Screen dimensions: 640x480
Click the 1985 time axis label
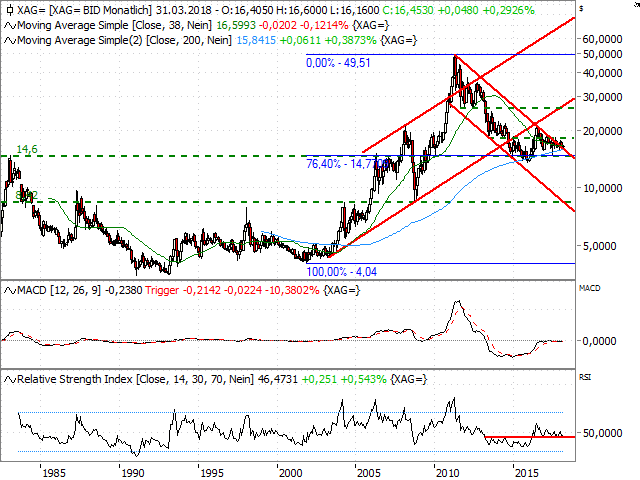[54, 473]
